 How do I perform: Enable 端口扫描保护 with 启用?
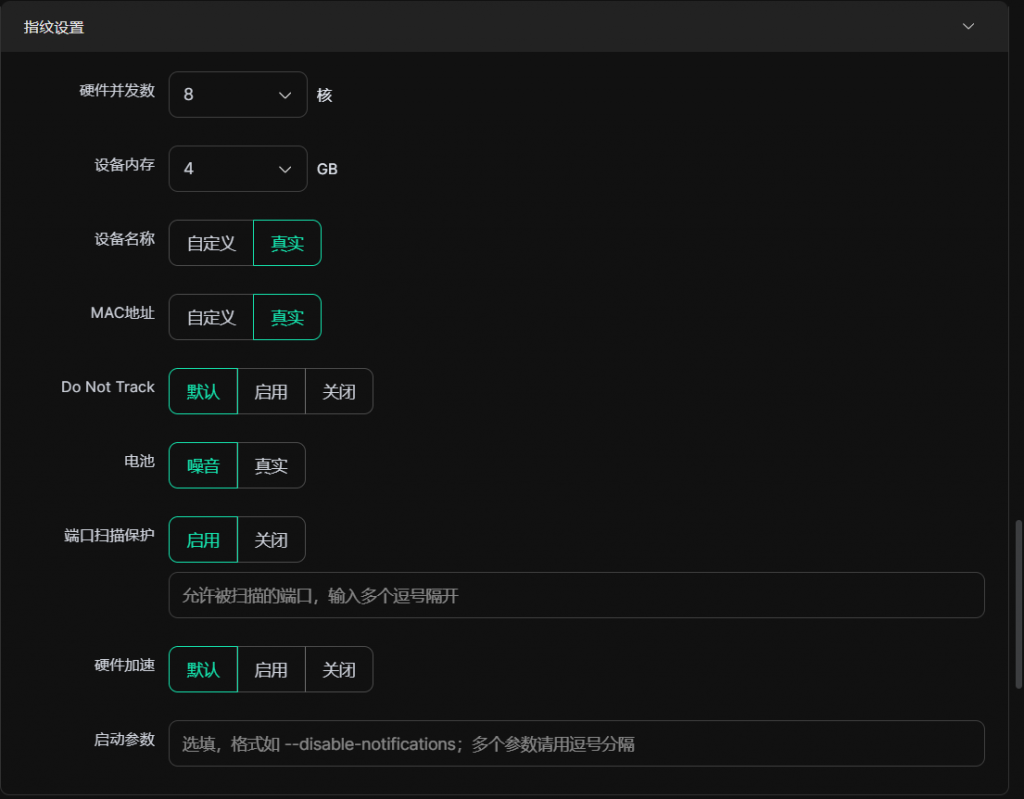click(203, 540)
